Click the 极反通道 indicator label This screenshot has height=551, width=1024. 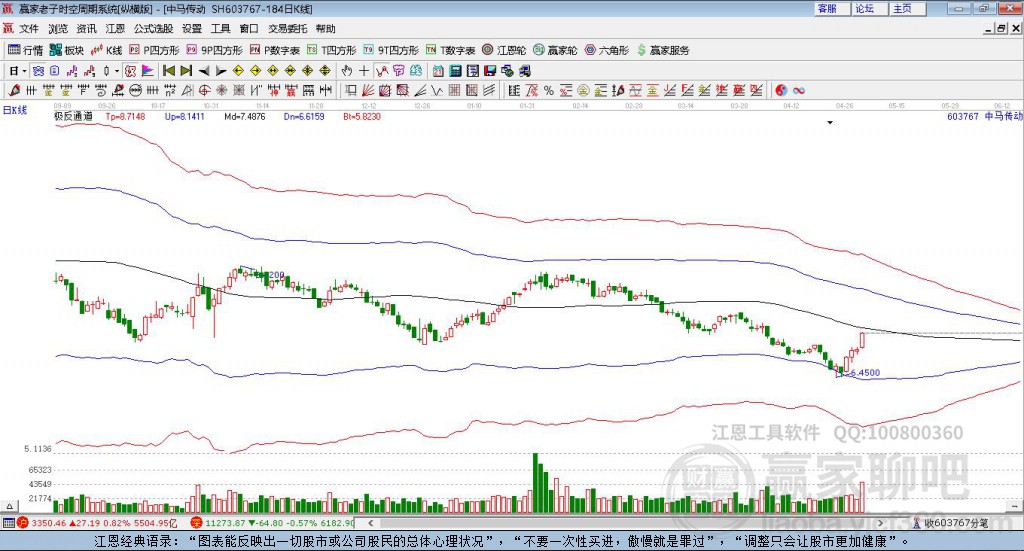(73, 116)
